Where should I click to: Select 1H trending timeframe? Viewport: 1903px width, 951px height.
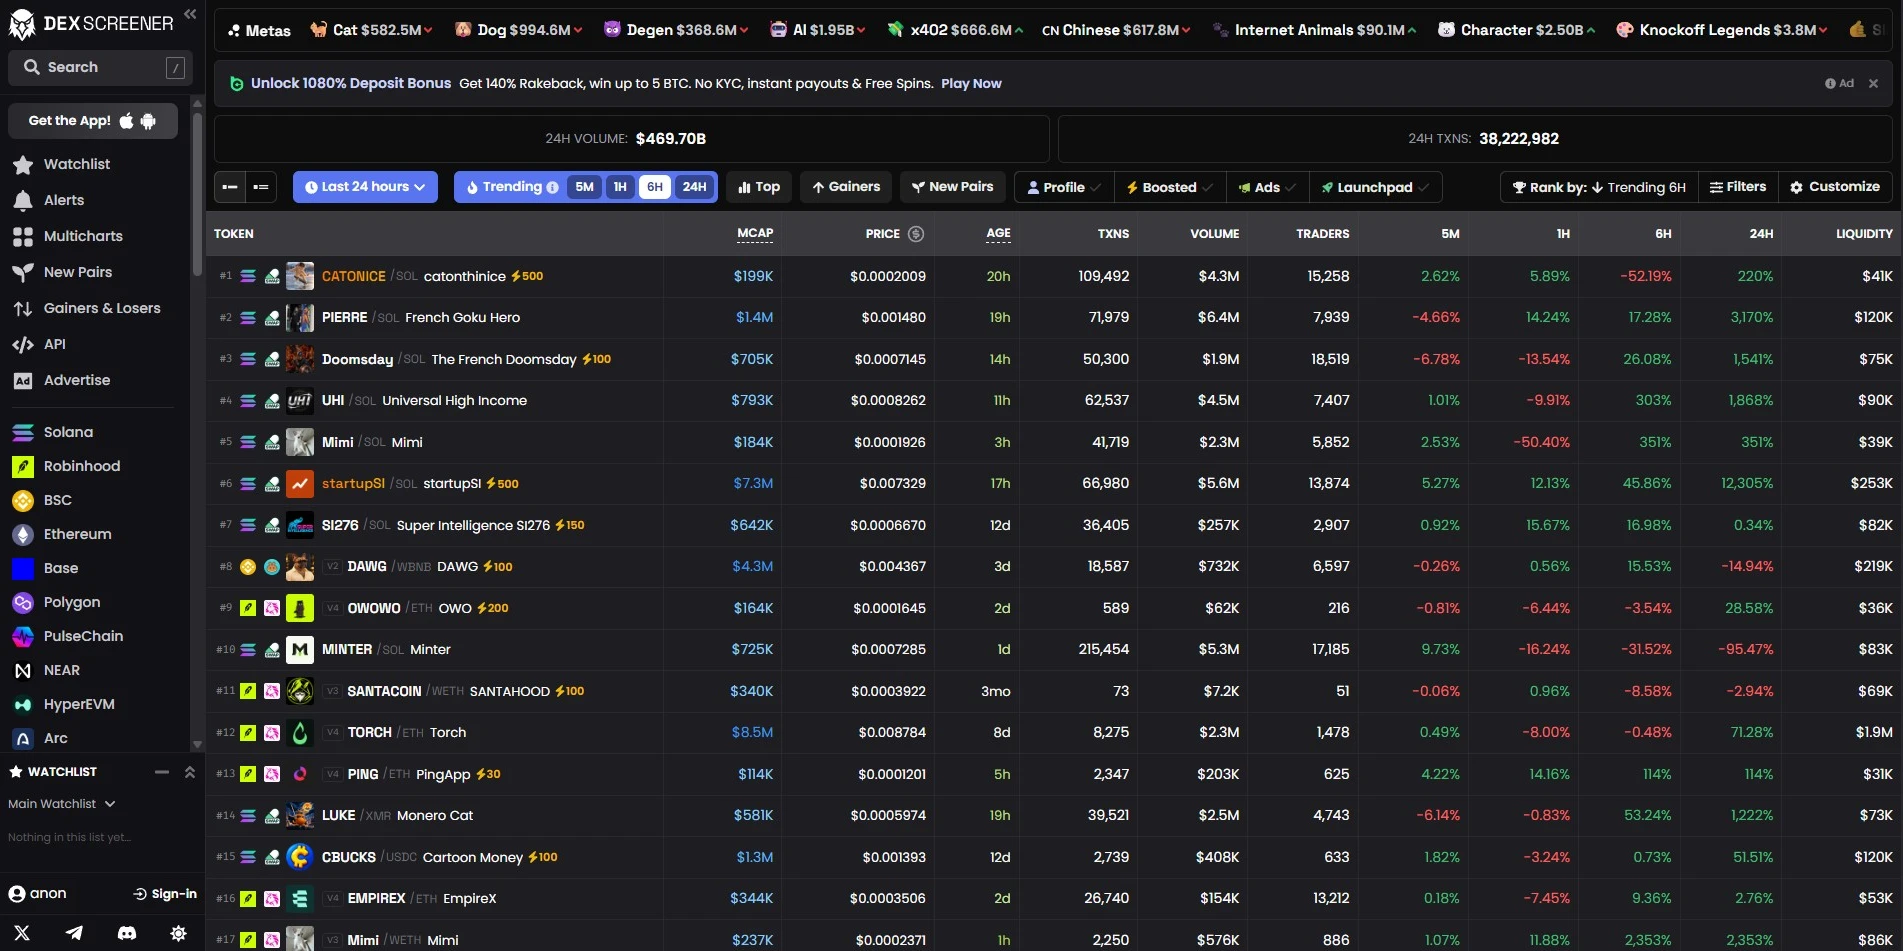tap(620, 187)
